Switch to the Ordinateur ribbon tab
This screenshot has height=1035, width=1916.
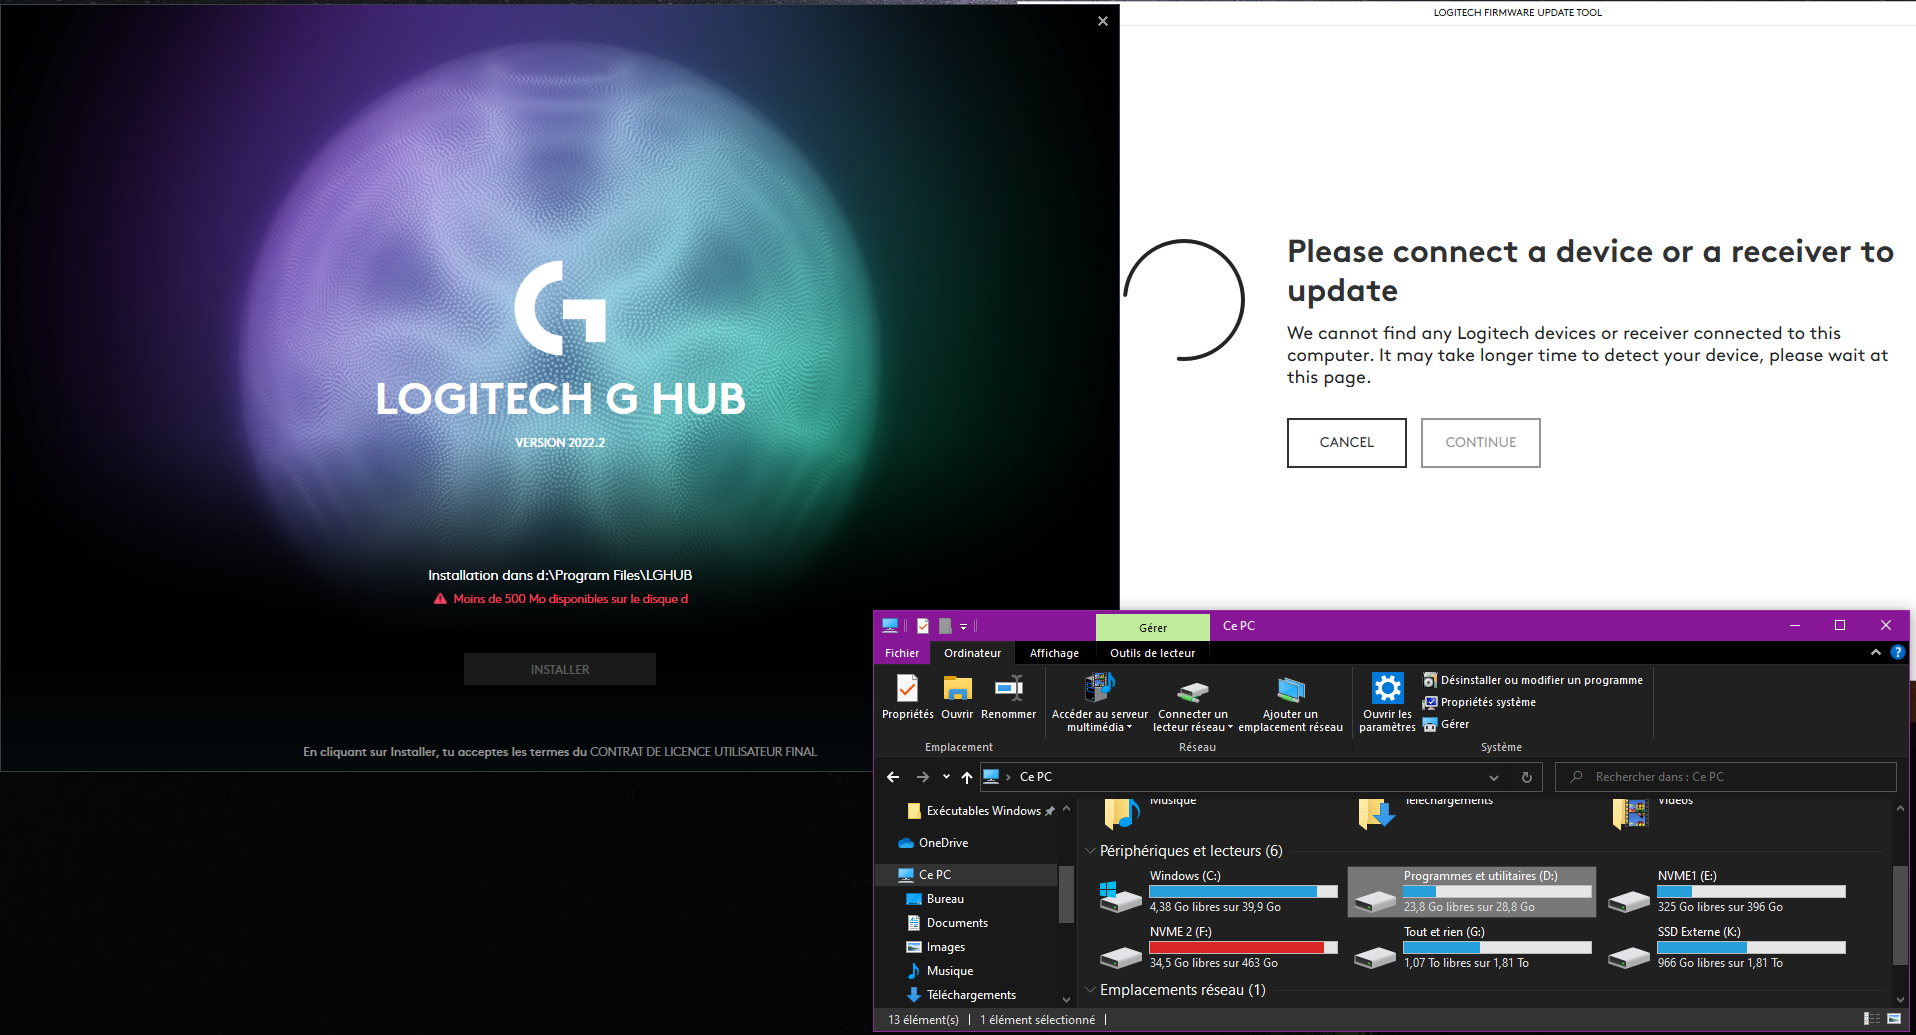point(972,653)
